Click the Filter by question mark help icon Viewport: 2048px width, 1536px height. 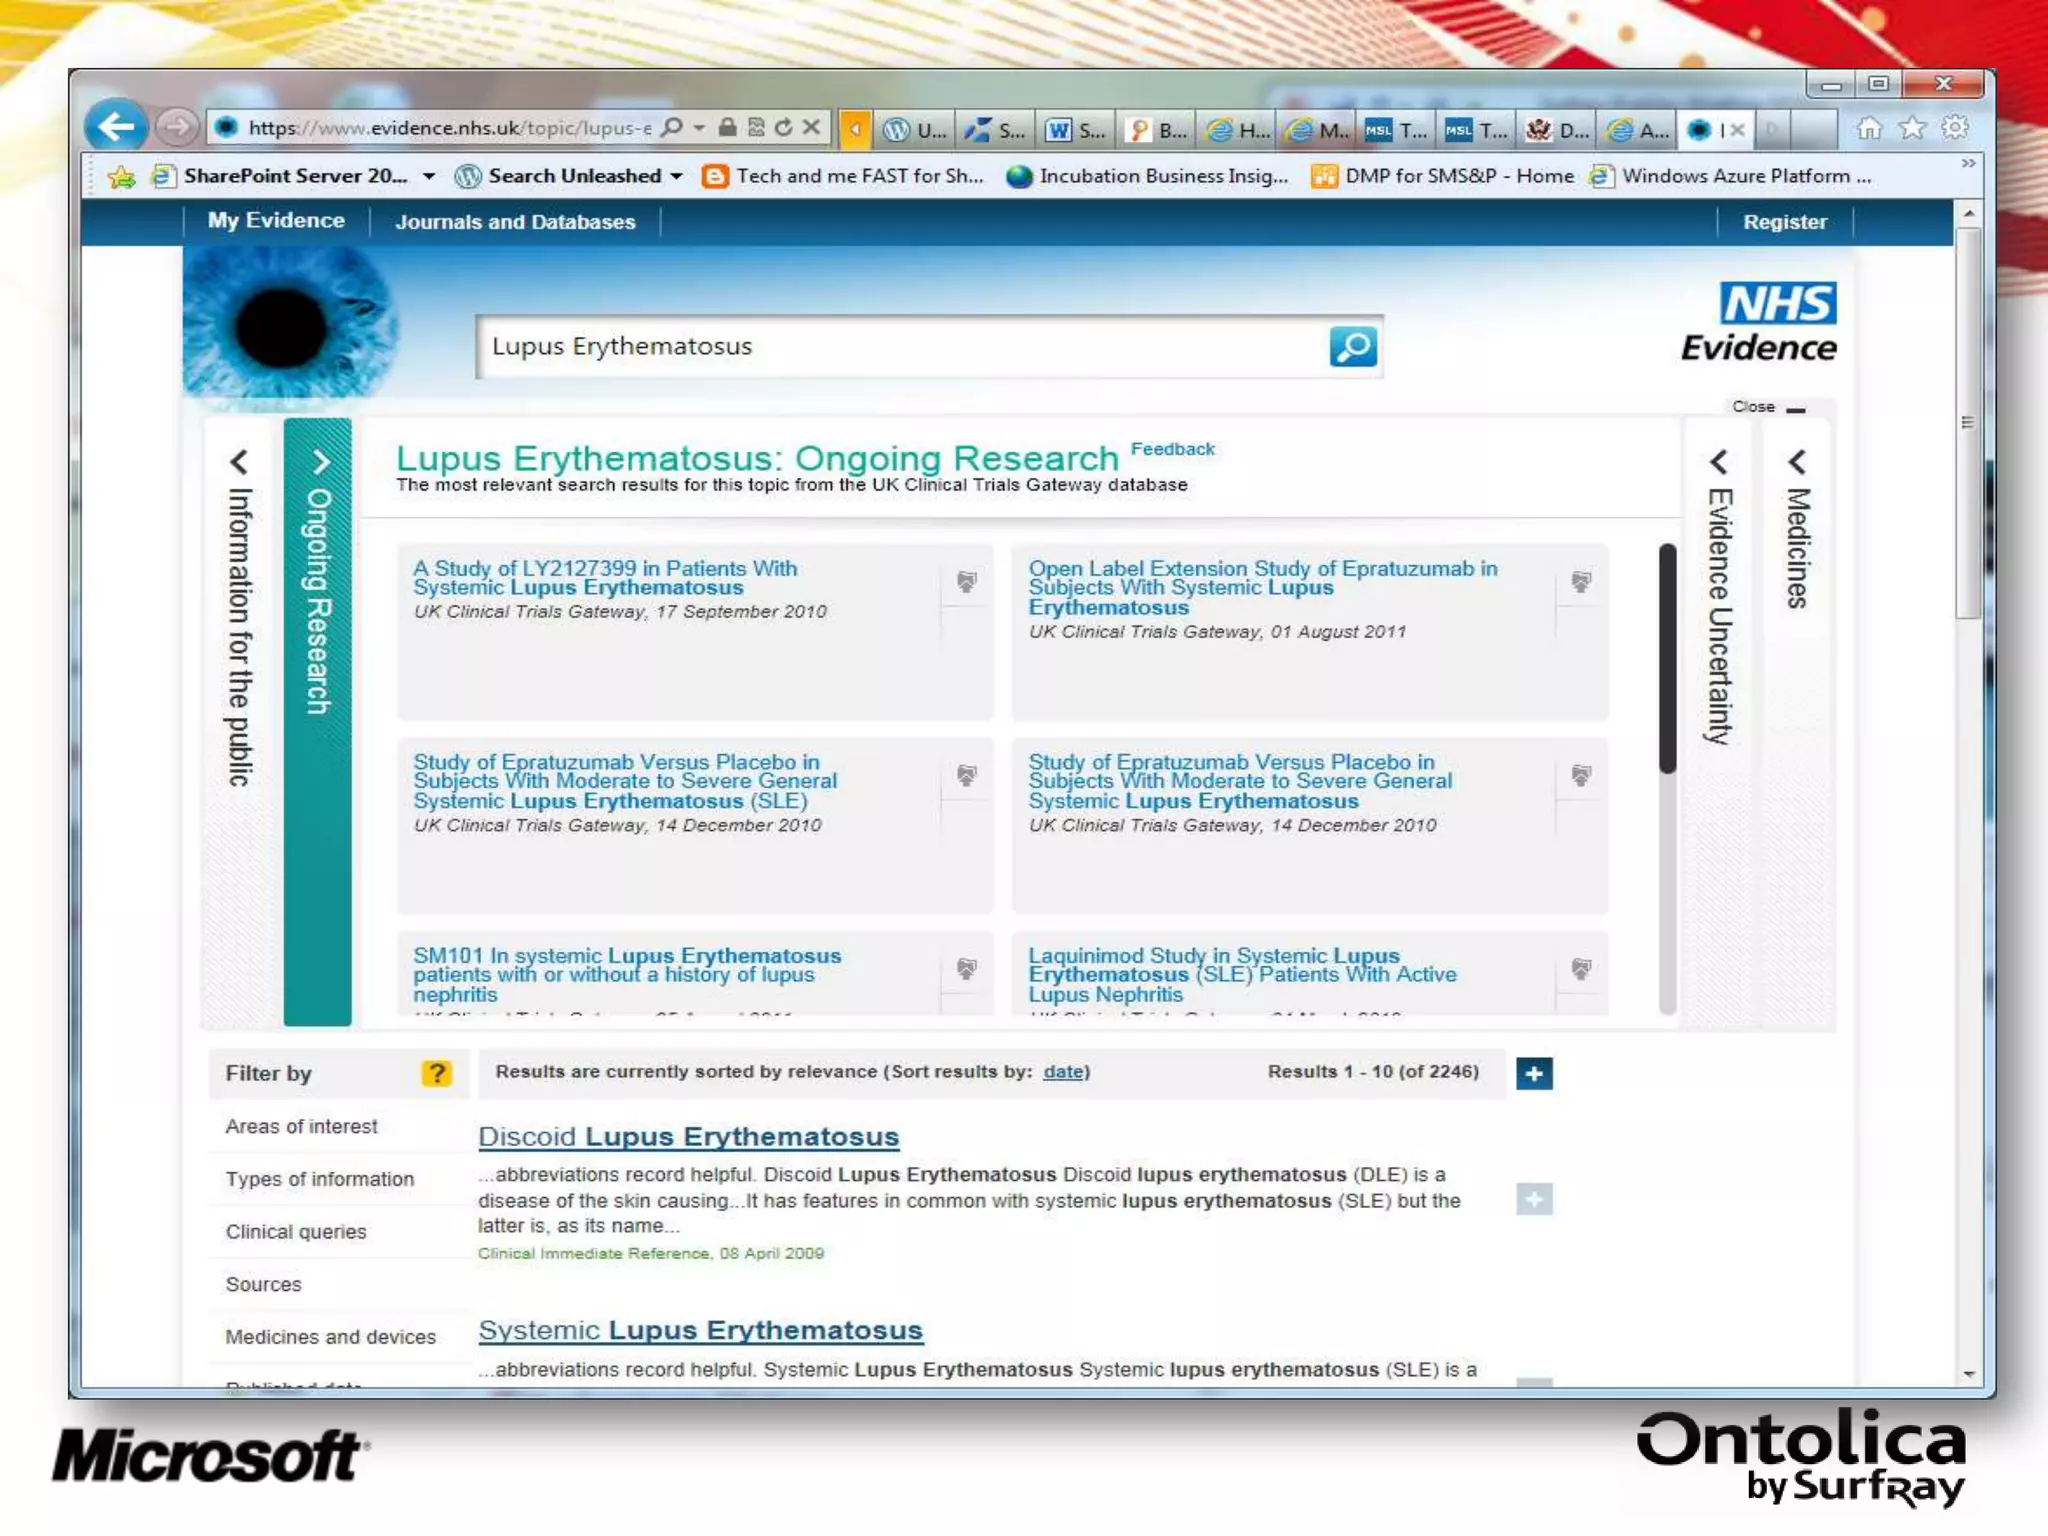pos(436,1073)
